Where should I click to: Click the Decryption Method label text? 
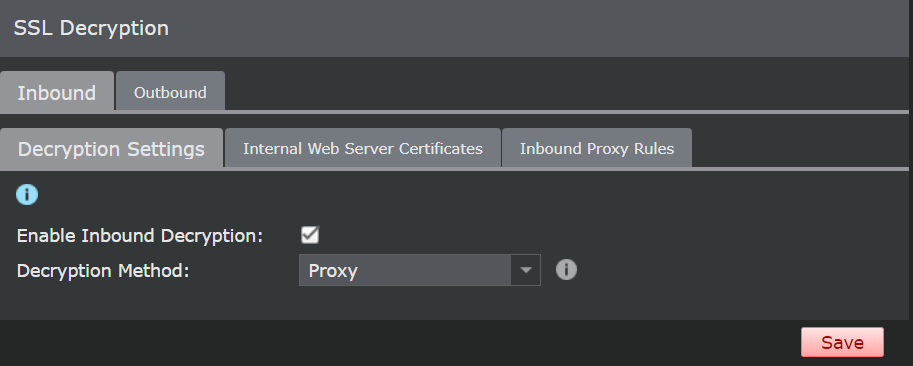point(103,271)
